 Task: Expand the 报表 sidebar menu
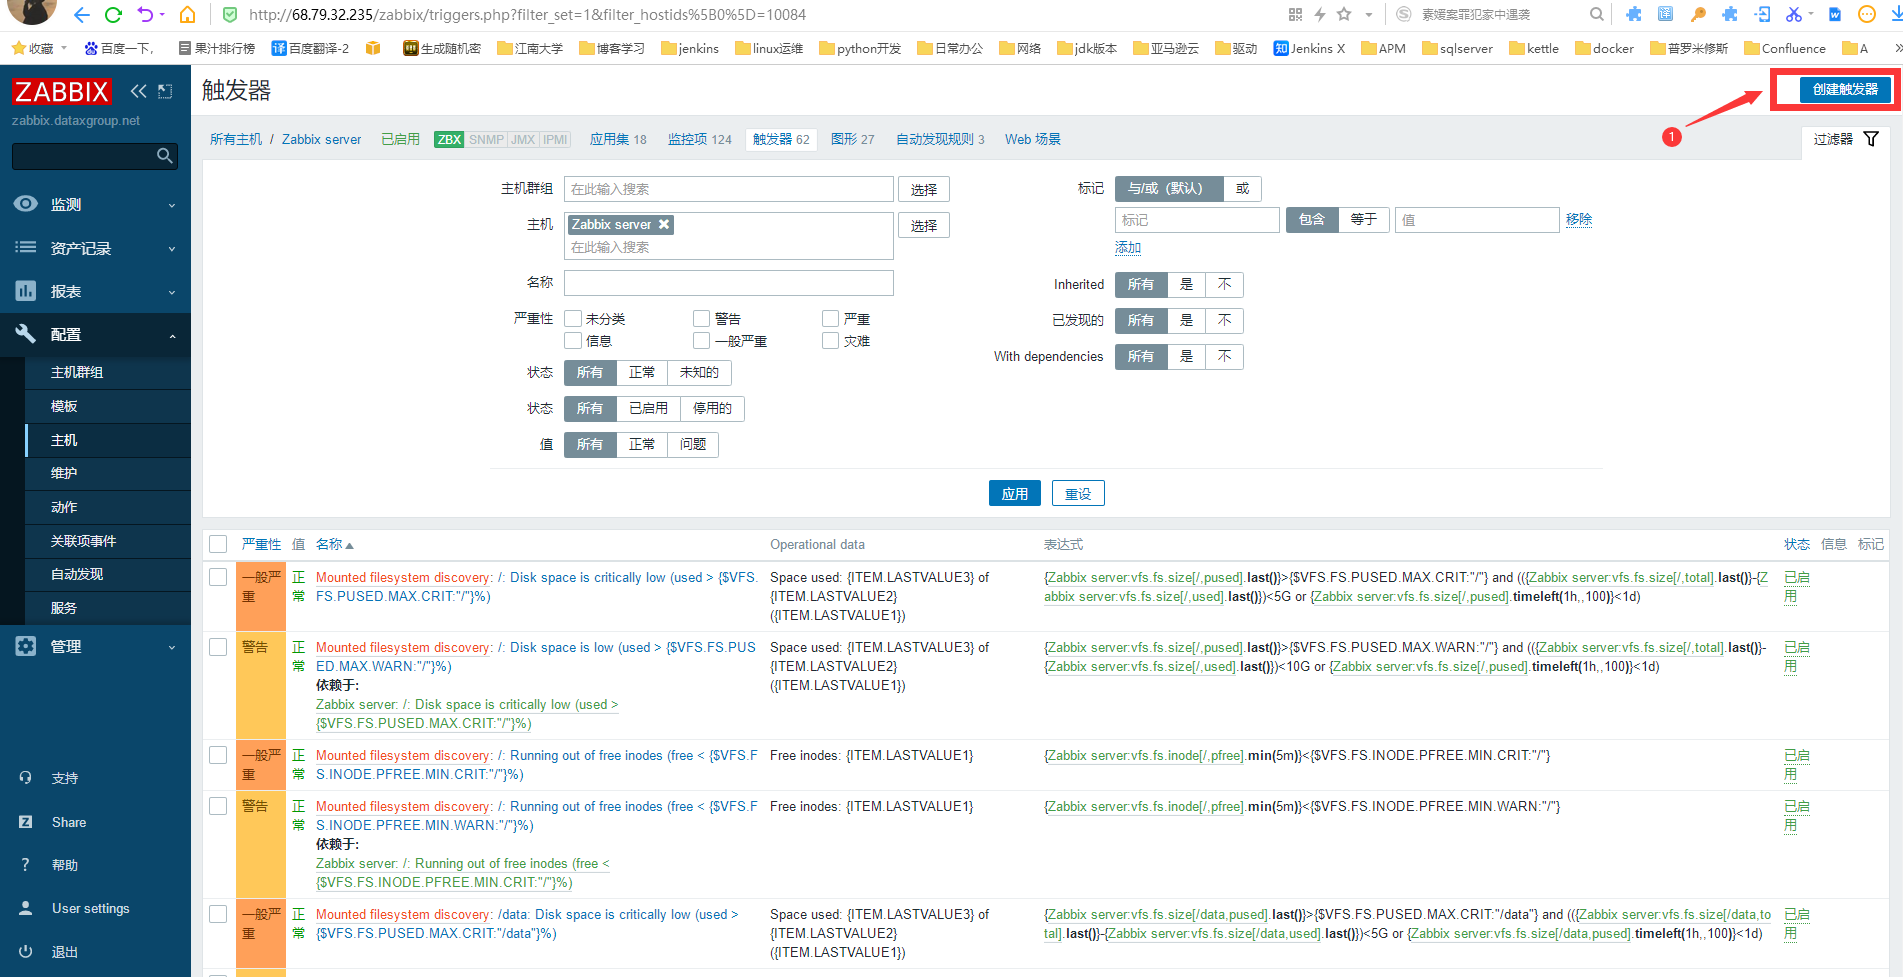click(x=95, y=291)
